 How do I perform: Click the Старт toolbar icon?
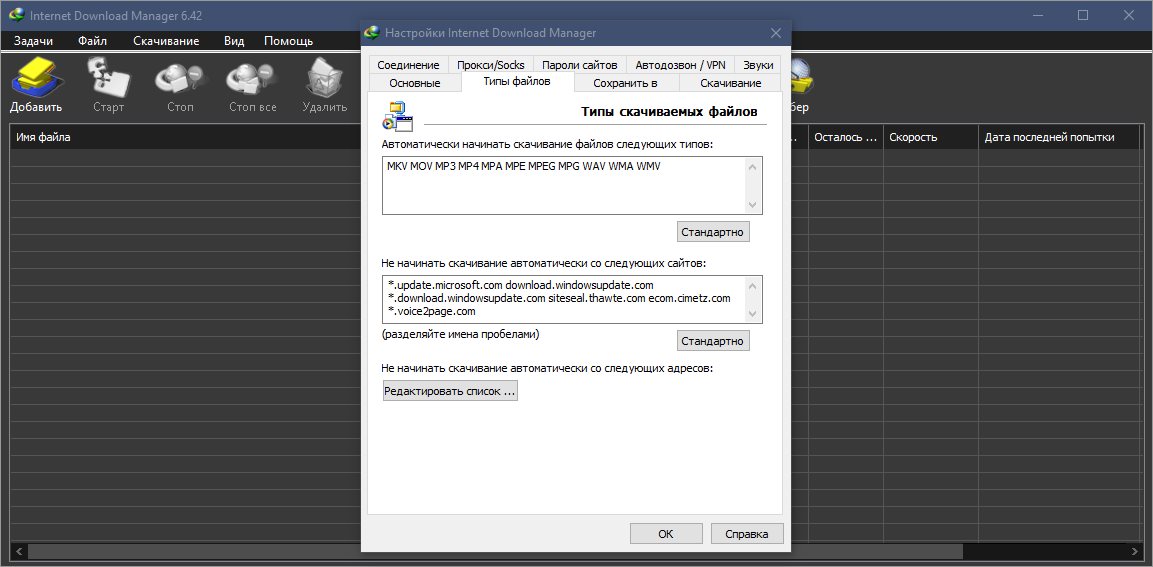[108, 77]
